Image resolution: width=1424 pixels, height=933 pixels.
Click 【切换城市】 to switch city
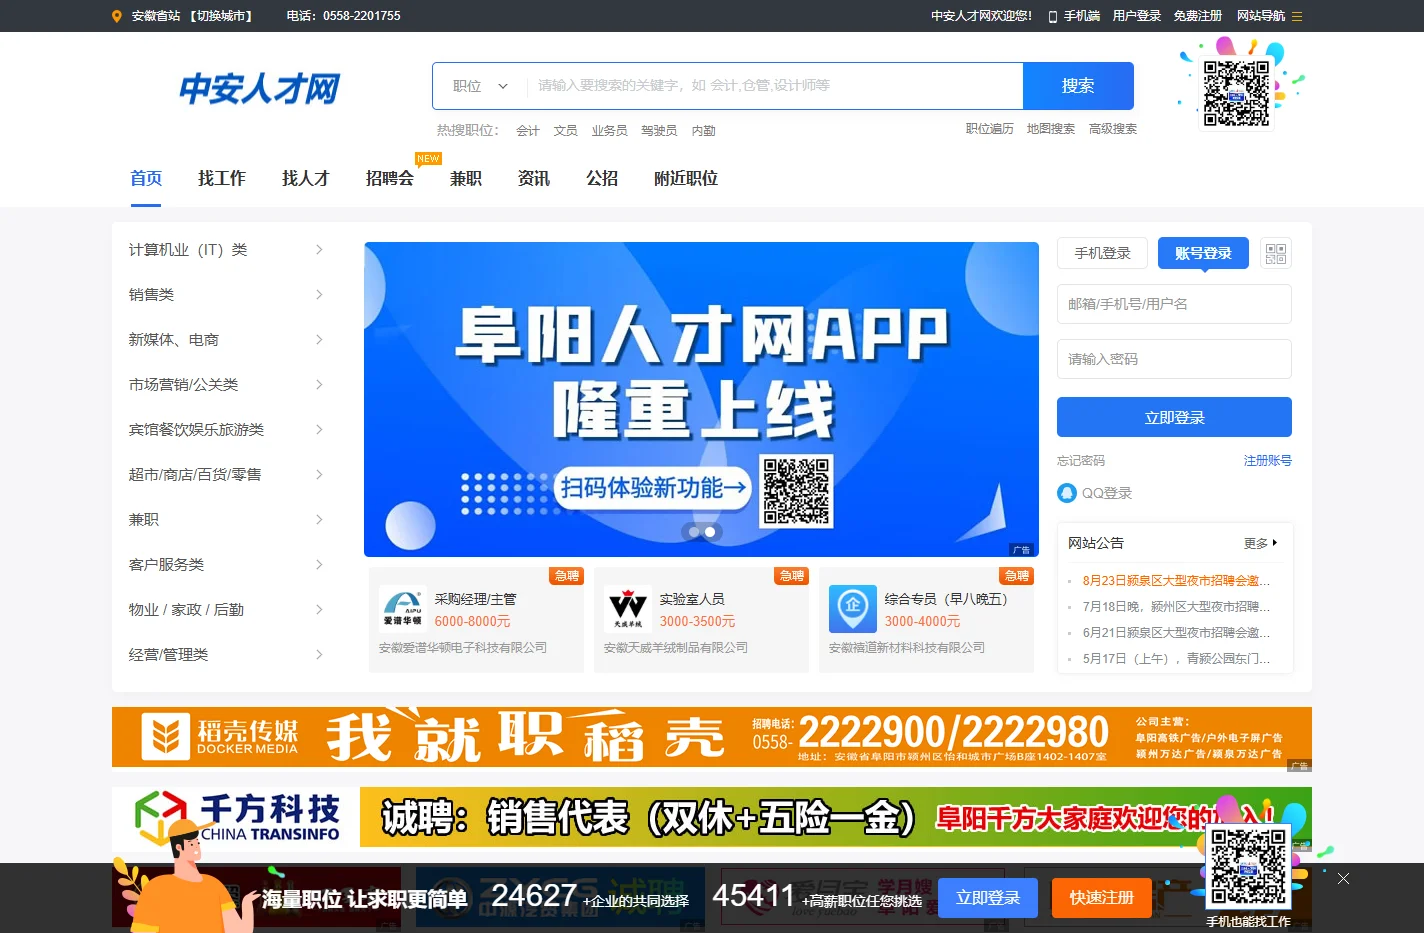(221, 16)
